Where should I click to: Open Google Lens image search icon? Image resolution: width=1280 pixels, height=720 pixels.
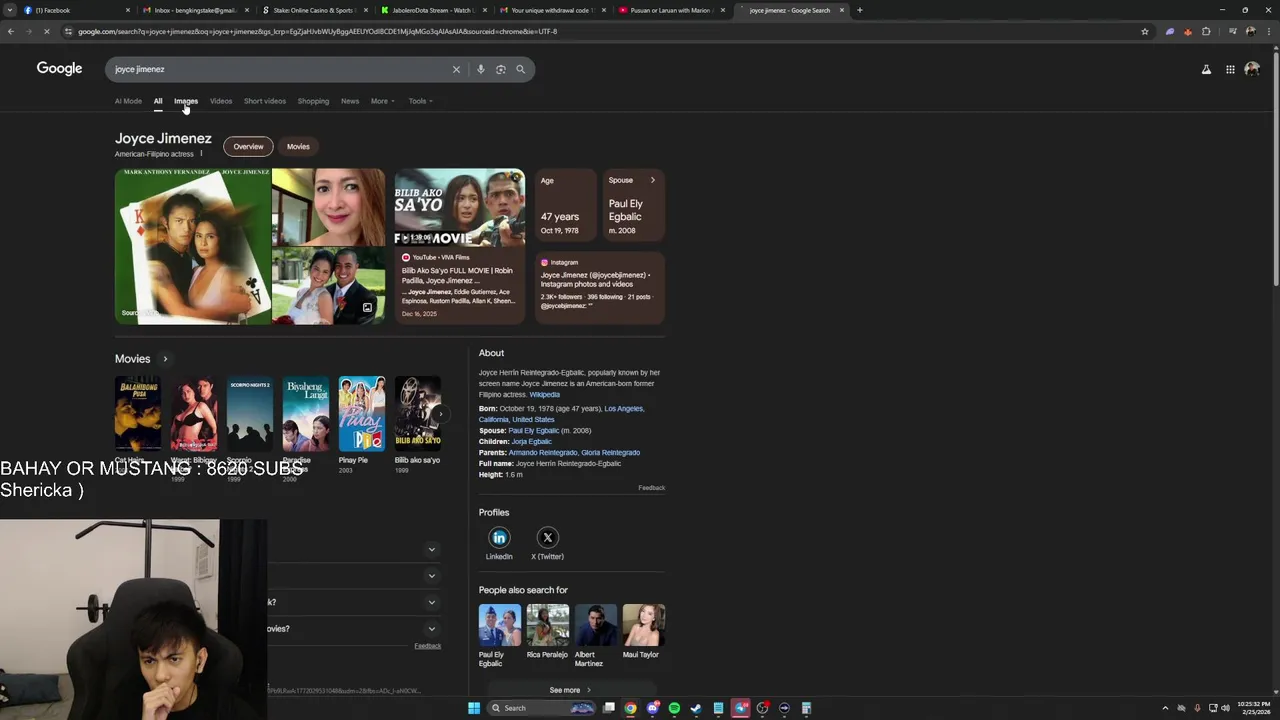point(501,69)
